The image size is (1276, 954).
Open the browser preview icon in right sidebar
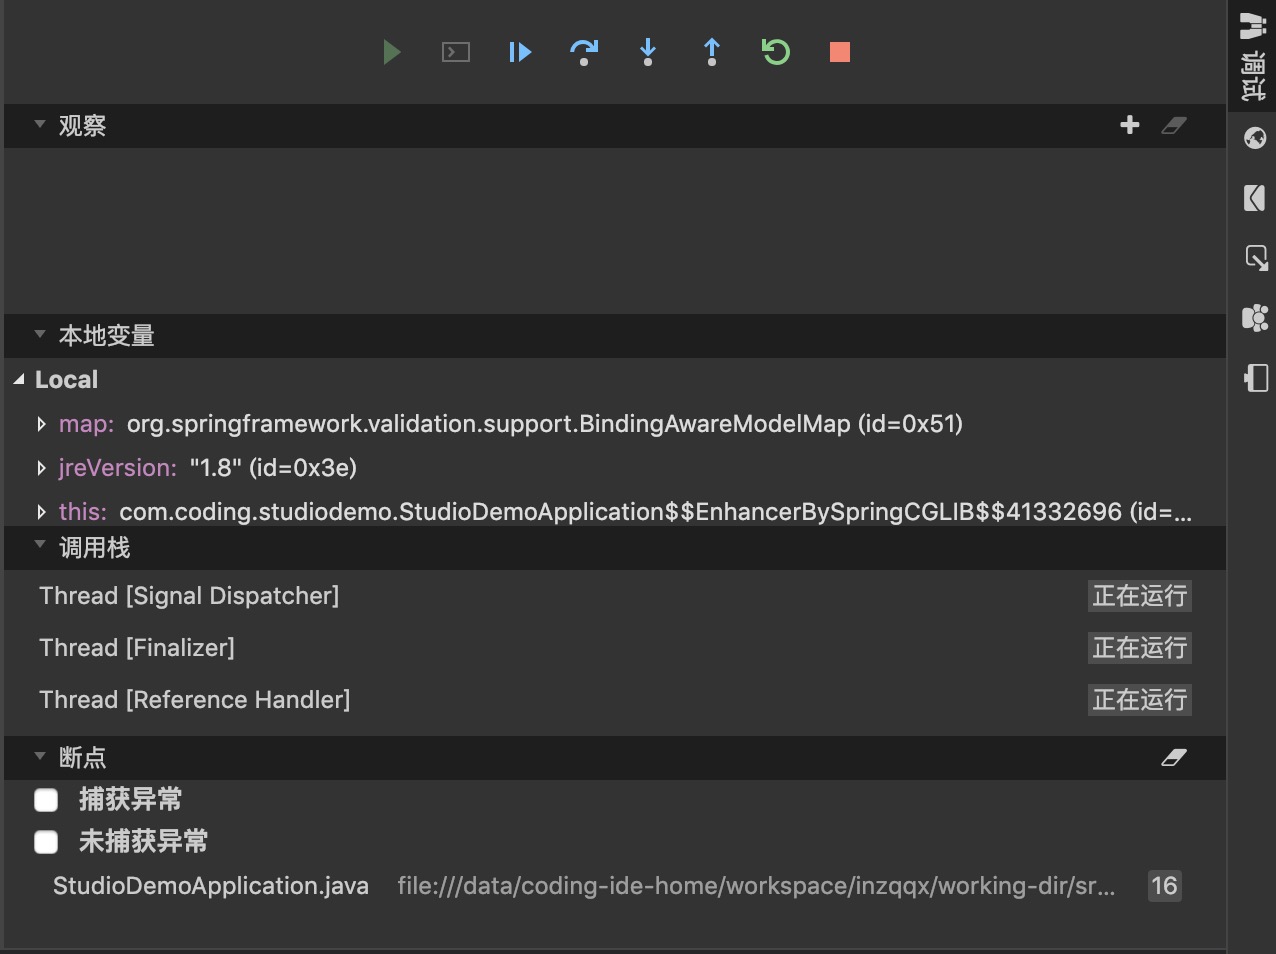tap(1254, 138)
